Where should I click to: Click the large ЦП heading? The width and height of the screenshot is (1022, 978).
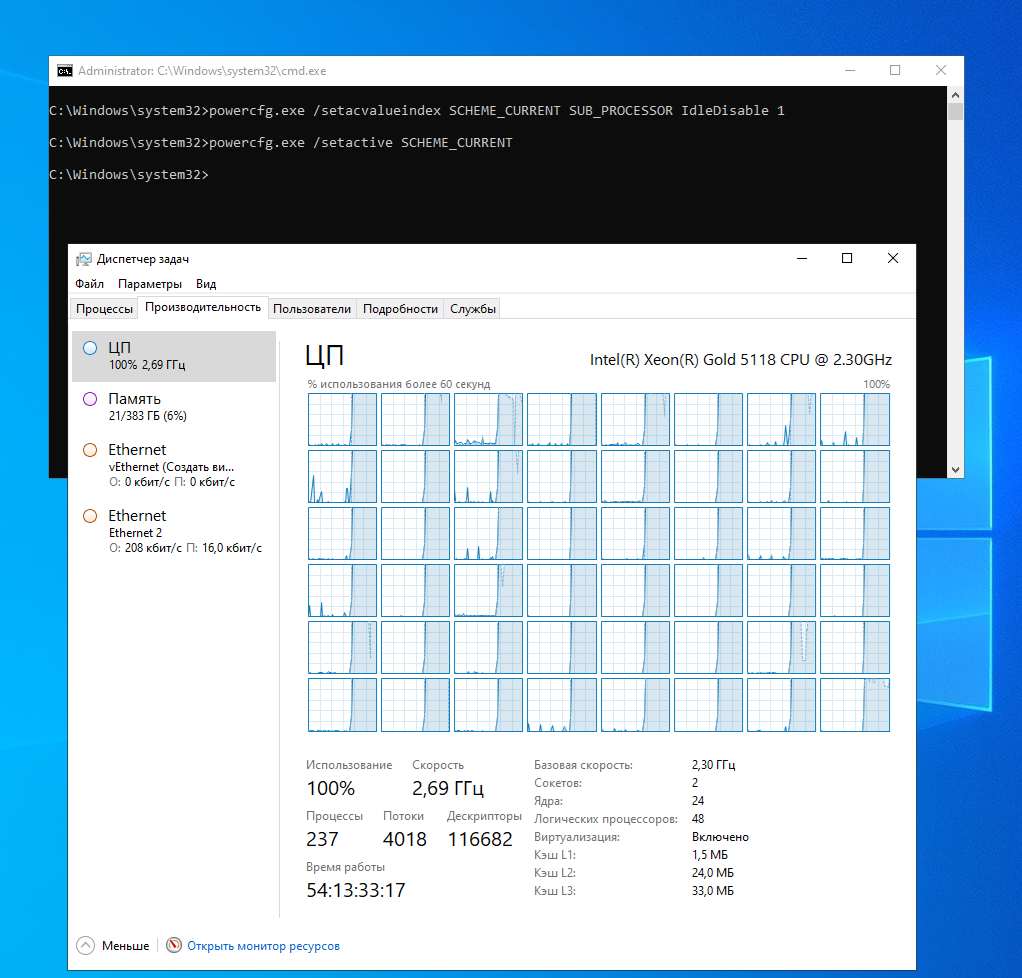click(x=325, y=356)
